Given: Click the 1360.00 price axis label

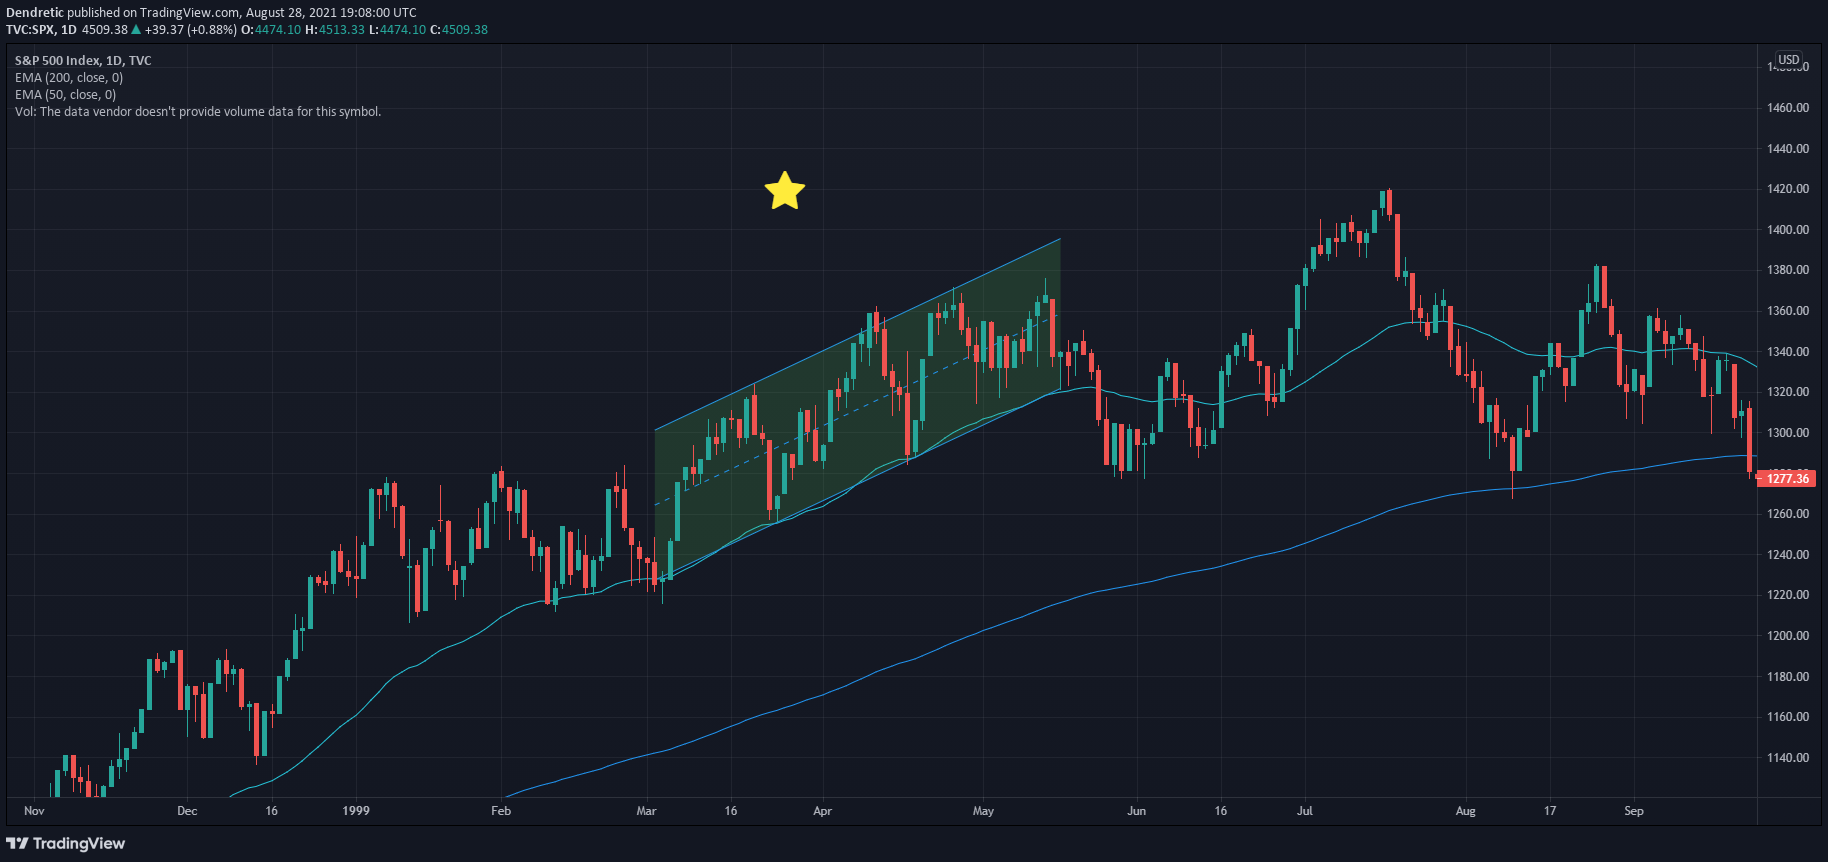Looking at the screenshot, I should point(1788,311).
